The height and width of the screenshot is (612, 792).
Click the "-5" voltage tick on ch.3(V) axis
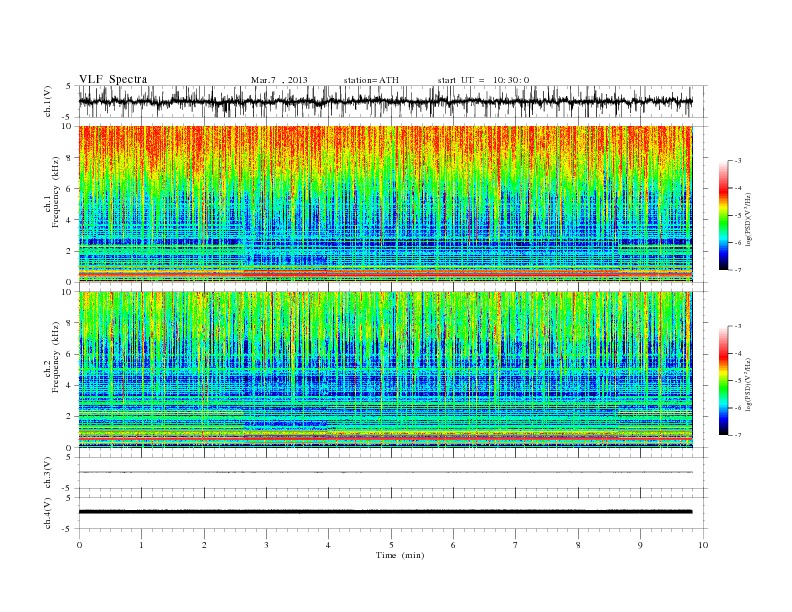(68, 488)
